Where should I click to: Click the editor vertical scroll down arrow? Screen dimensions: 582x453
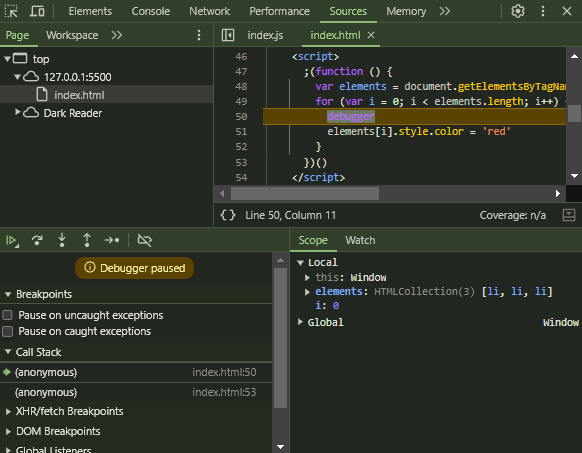pyautogui.click(x=574, y=176)
